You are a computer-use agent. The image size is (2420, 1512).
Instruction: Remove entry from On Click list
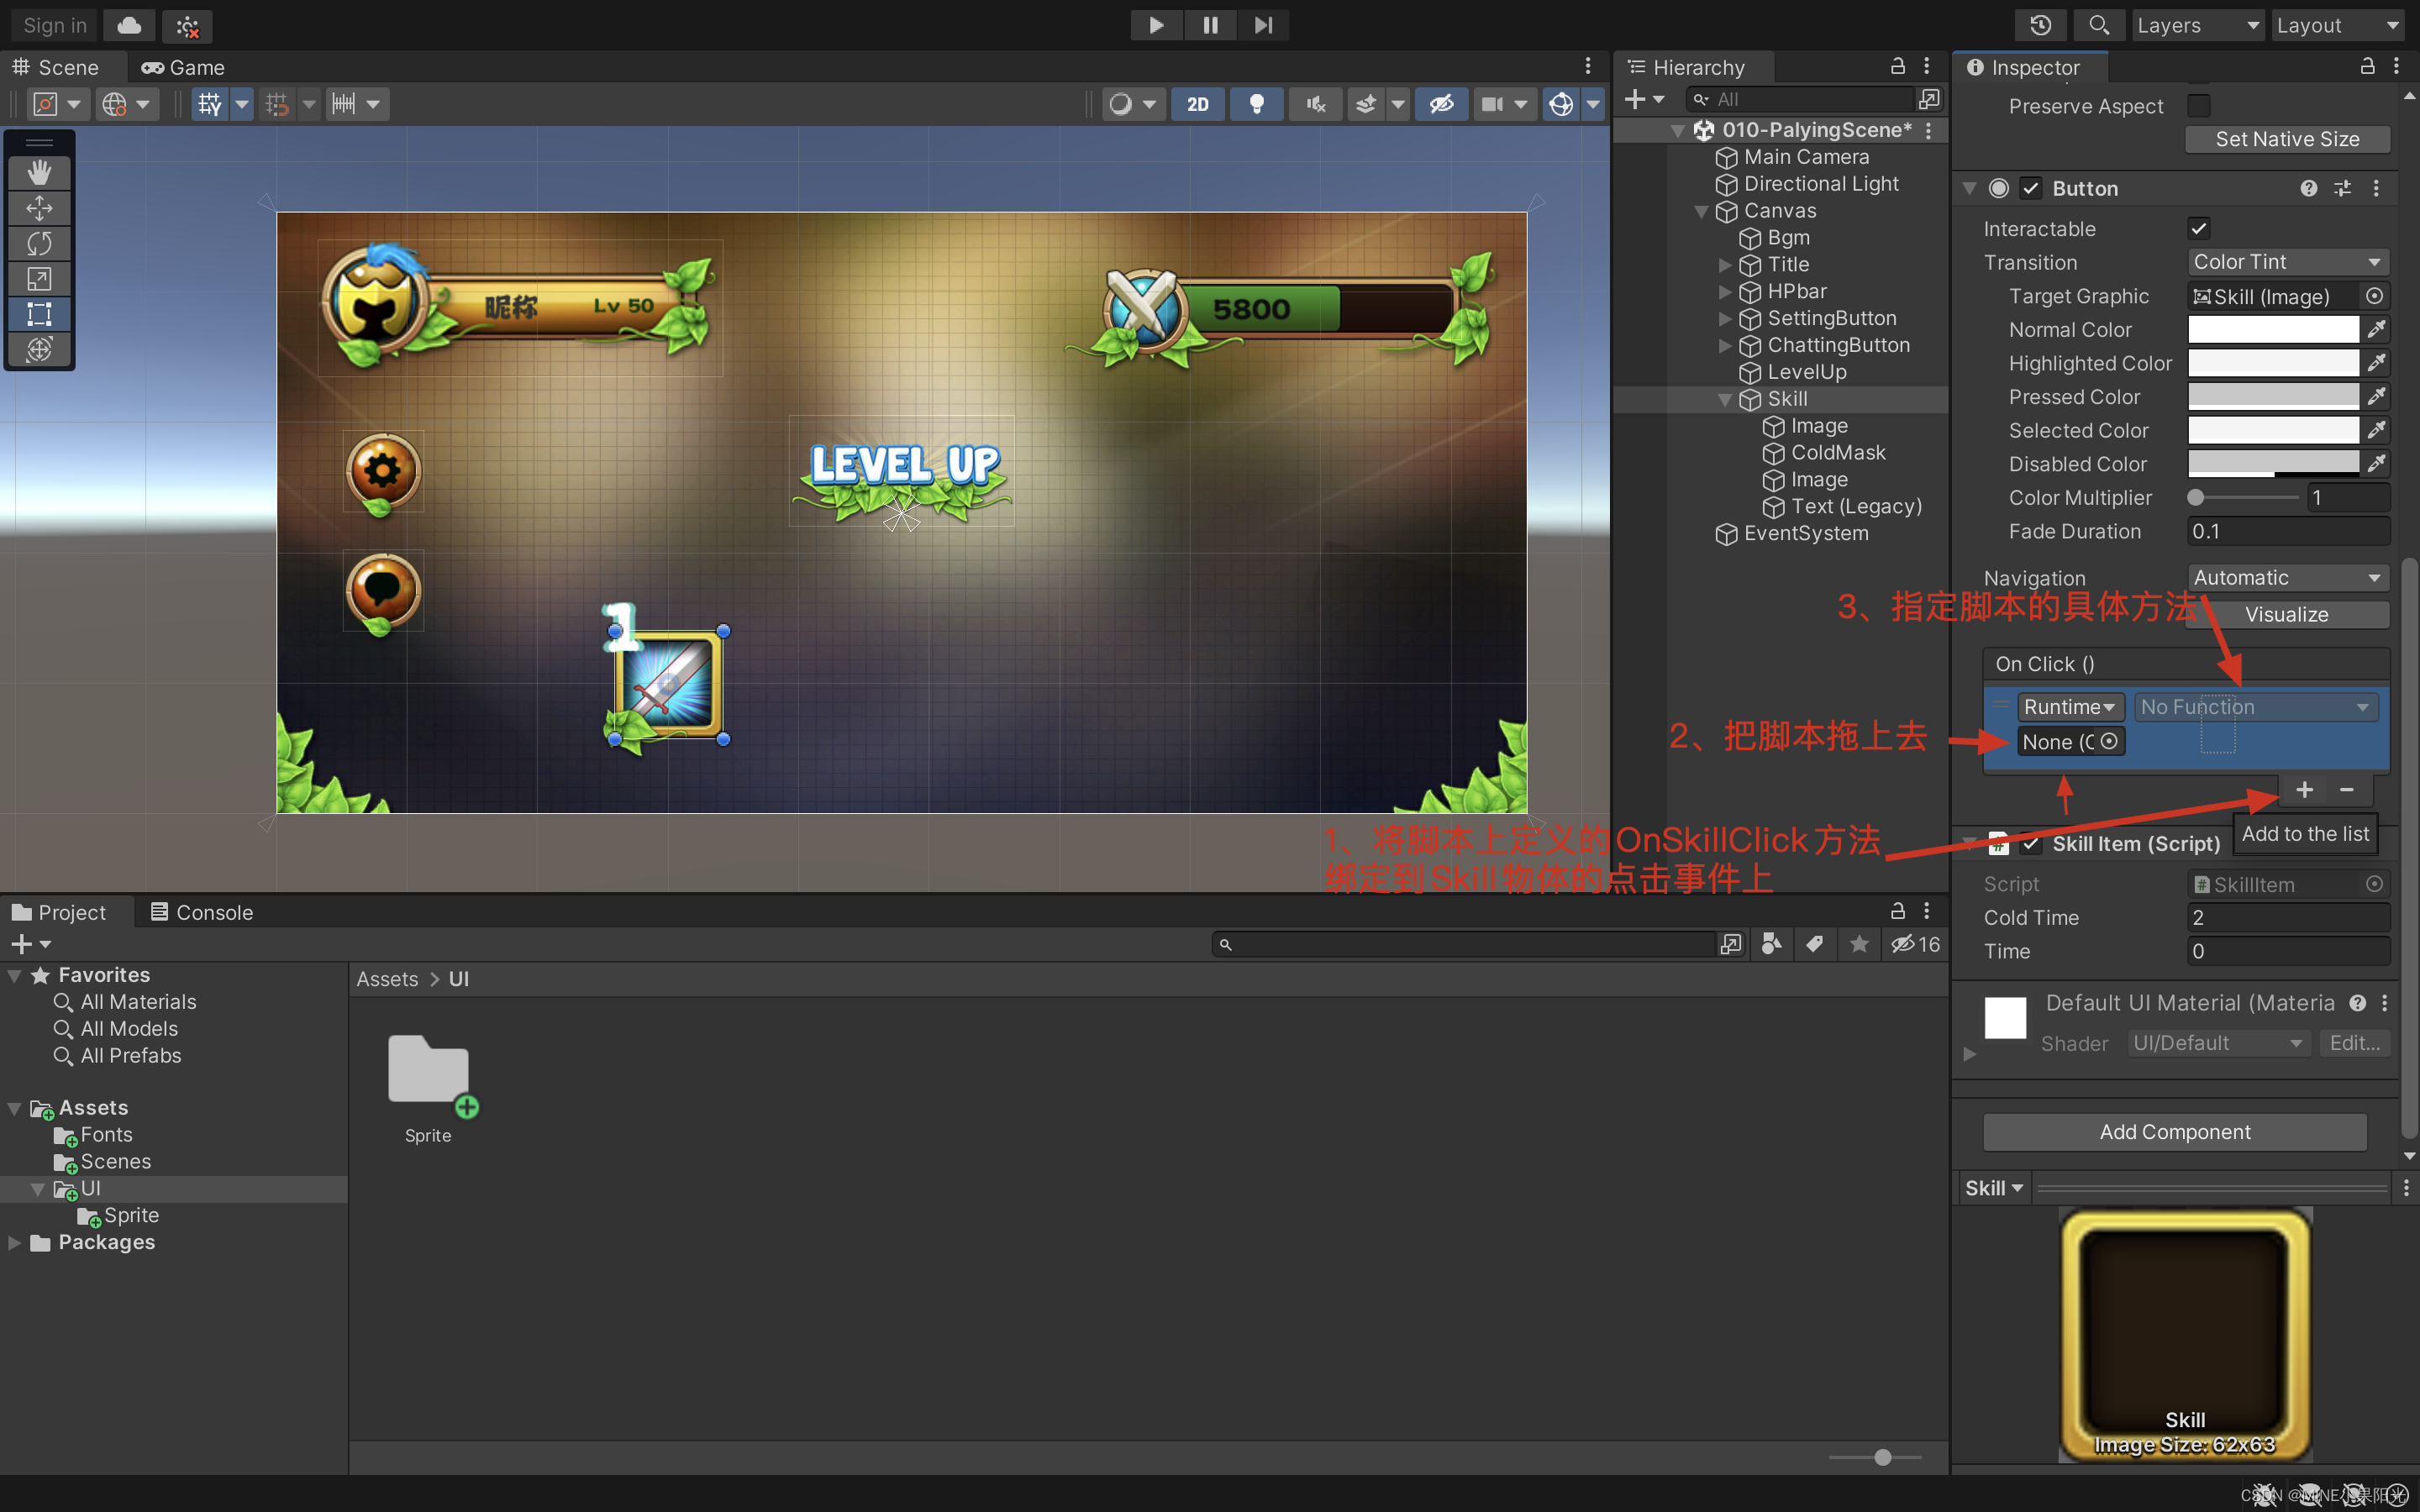click(2347, 790)
